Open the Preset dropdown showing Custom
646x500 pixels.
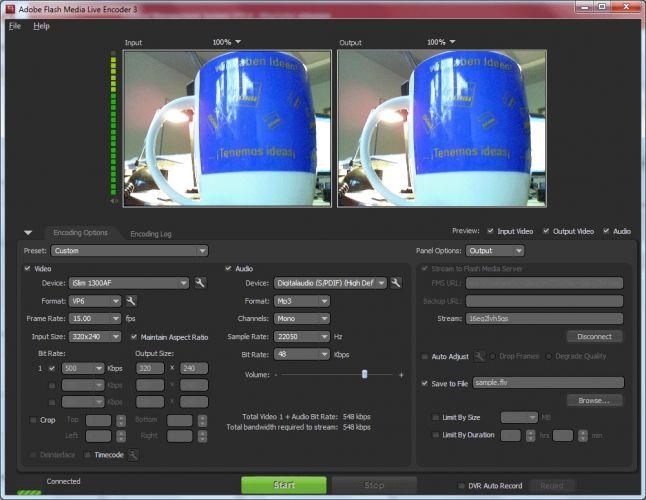click(x=129, y=250)
